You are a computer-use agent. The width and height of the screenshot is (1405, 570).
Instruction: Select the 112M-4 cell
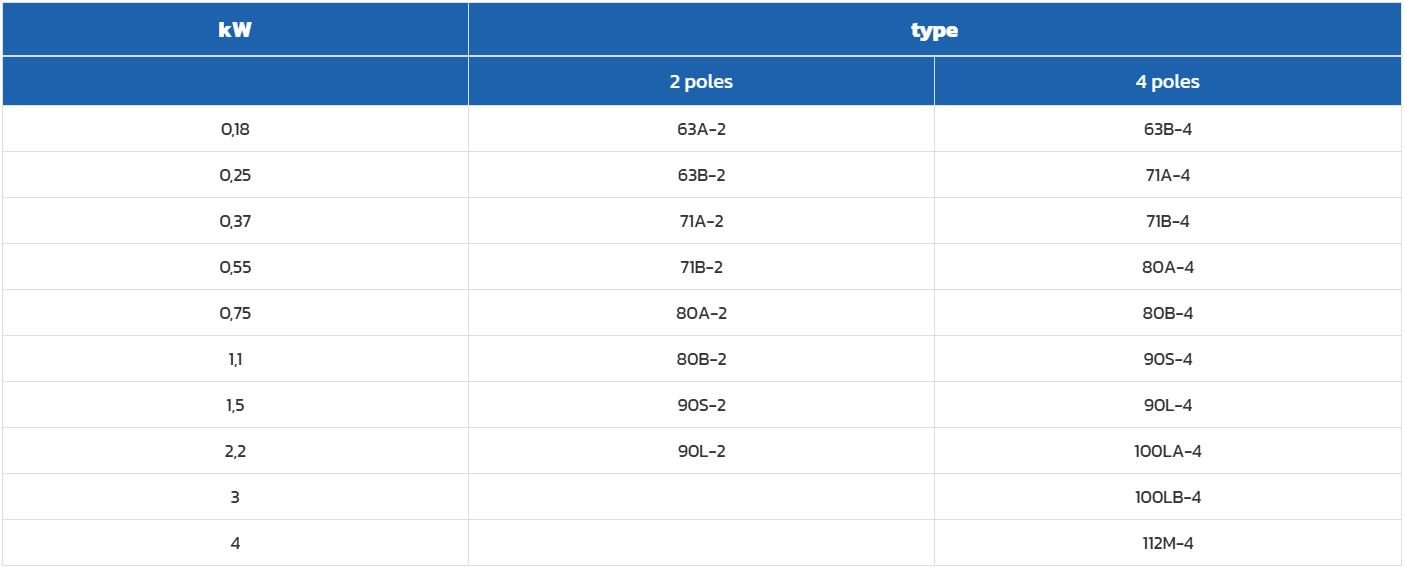pos(1167,543)
